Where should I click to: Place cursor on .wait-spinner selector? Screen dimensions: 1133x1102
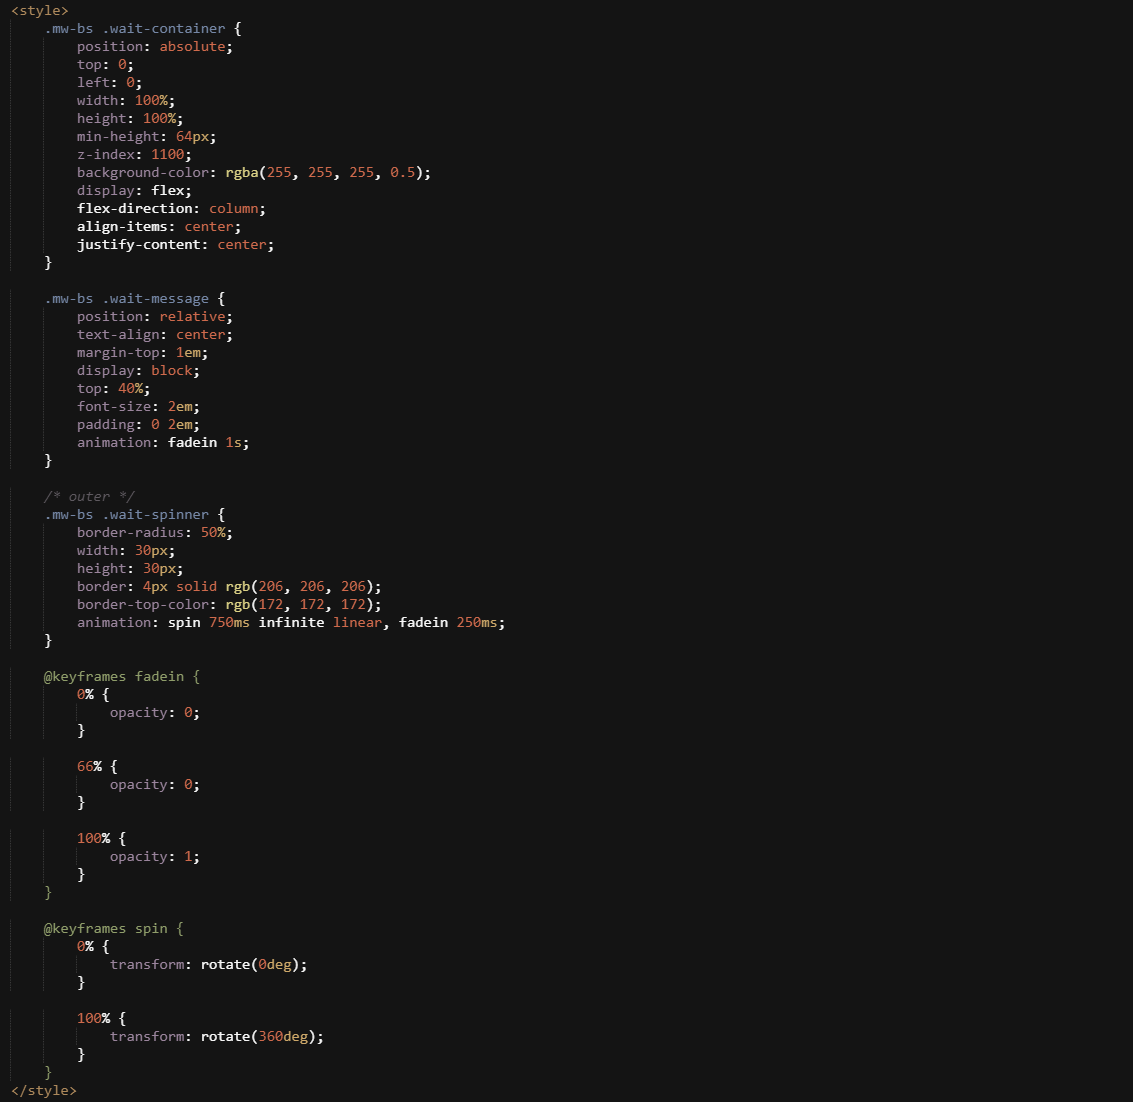click(155, 514)
